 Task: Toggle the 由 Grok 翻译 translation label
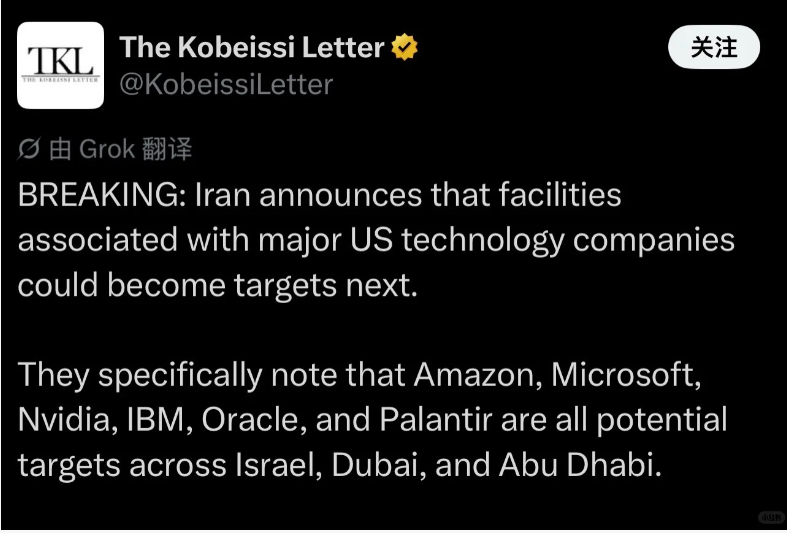120,150
